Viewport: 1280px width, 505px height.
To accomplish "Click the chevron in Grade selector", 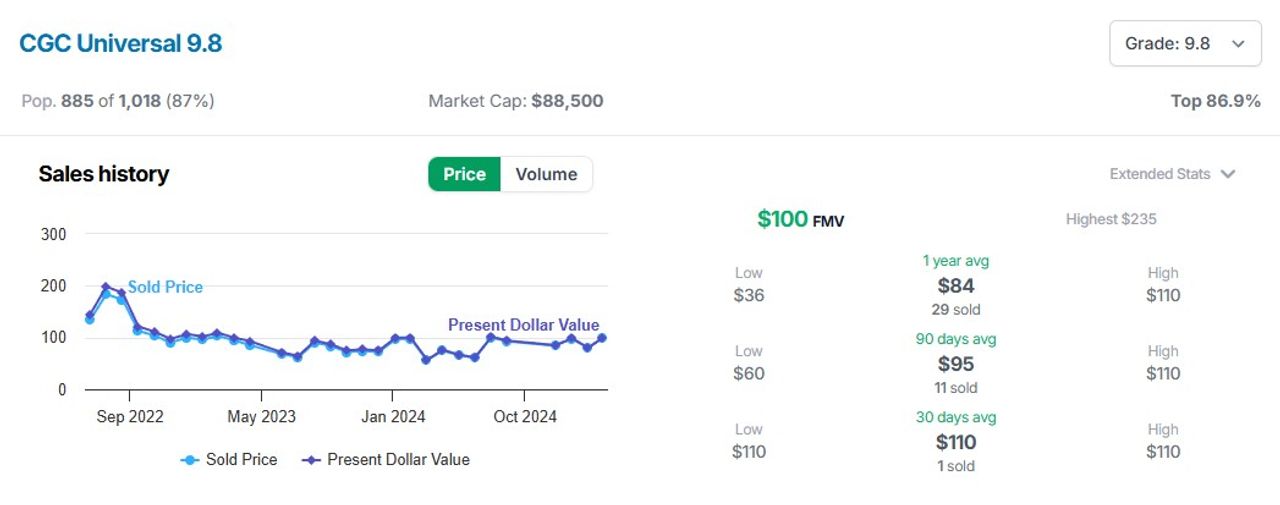I will (x=1238, y=44).
